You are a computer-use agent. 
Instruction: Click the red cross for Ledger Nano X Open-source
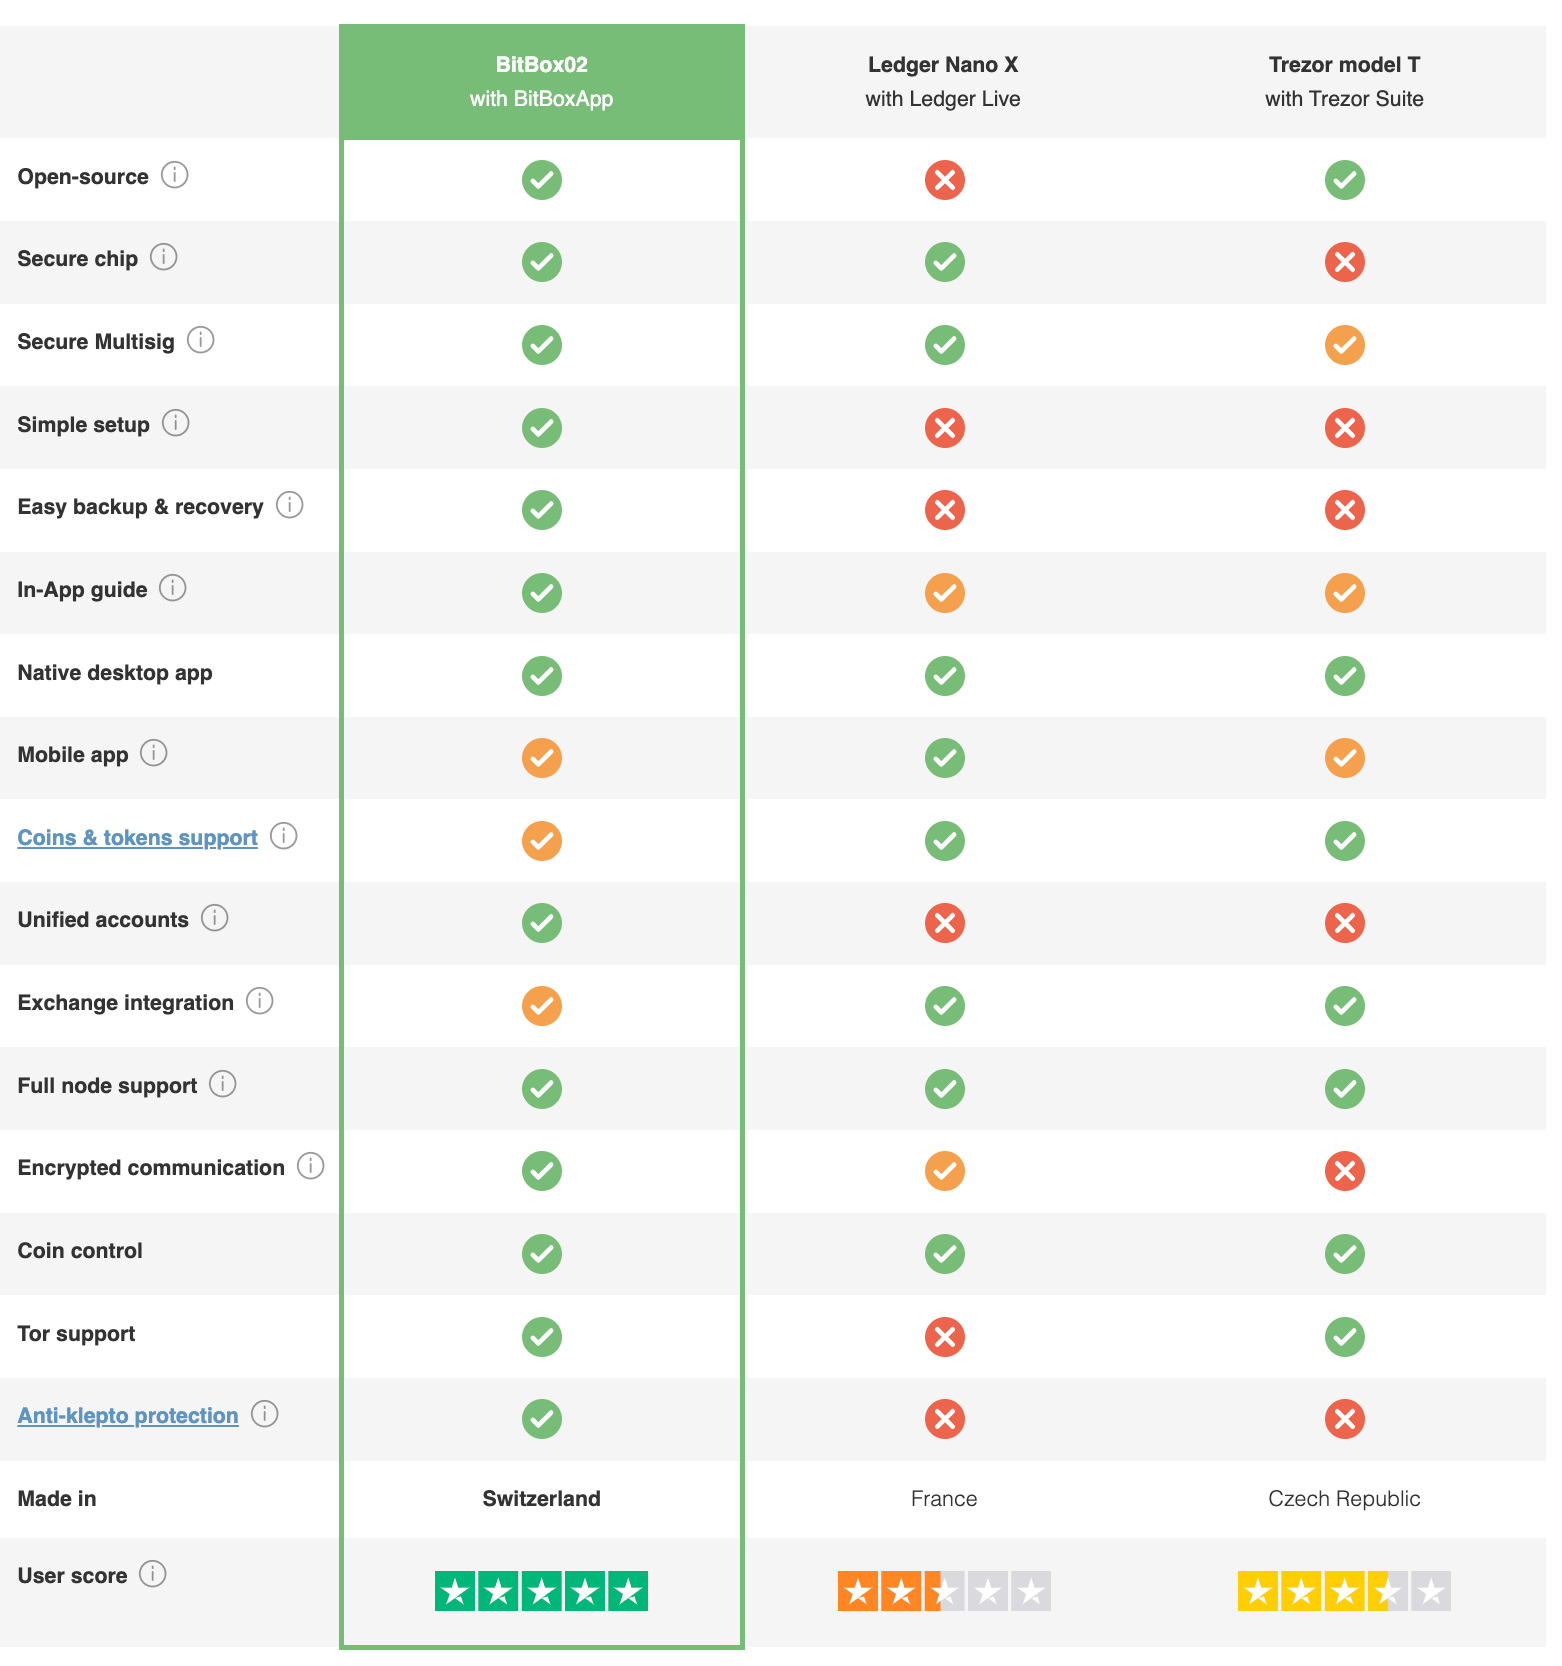944,180
